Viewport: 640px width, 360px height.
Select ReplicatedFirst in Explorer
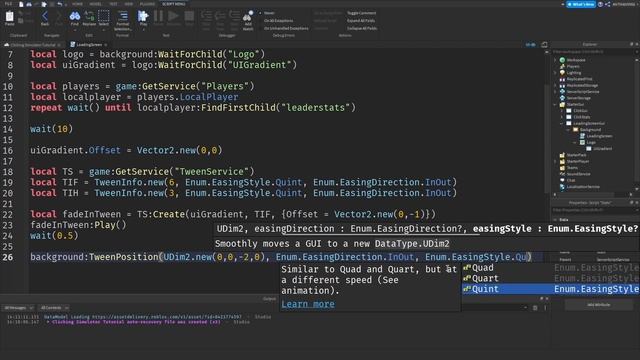[579, 79]
